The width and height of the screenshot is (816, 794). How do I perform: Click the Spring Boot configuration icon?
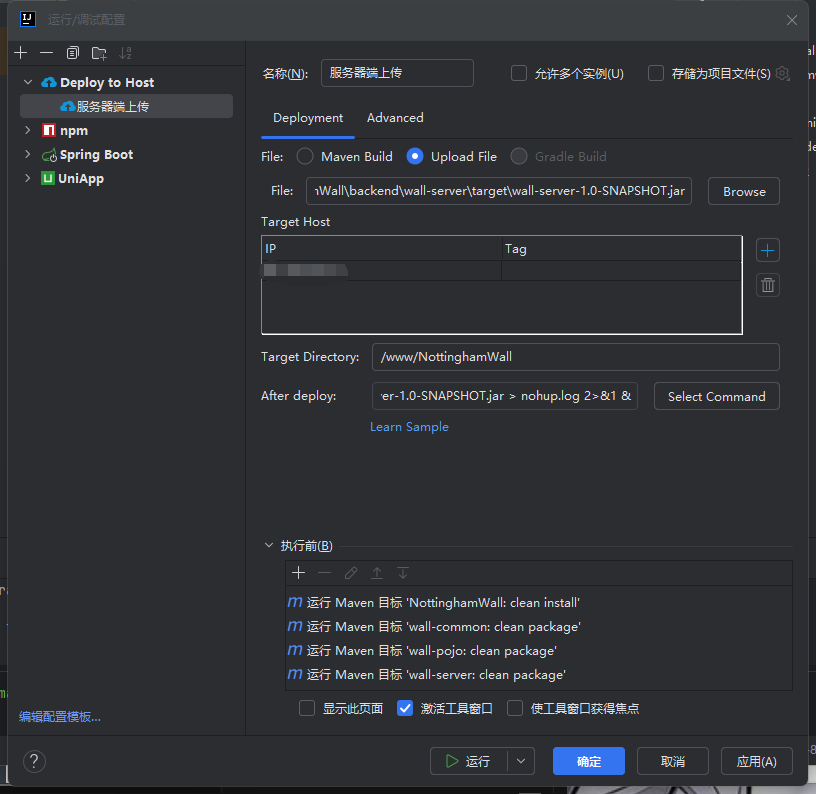coord(49,155)
